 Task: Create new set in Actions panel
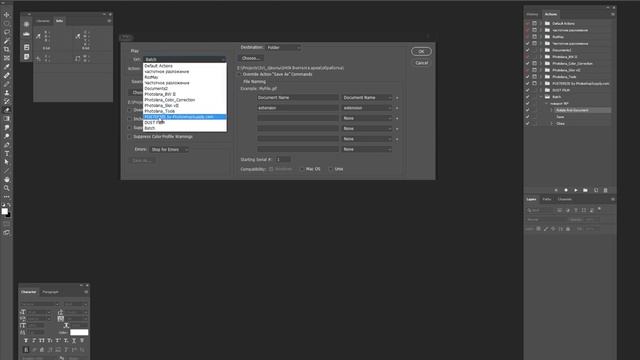(x=585, y=190)
